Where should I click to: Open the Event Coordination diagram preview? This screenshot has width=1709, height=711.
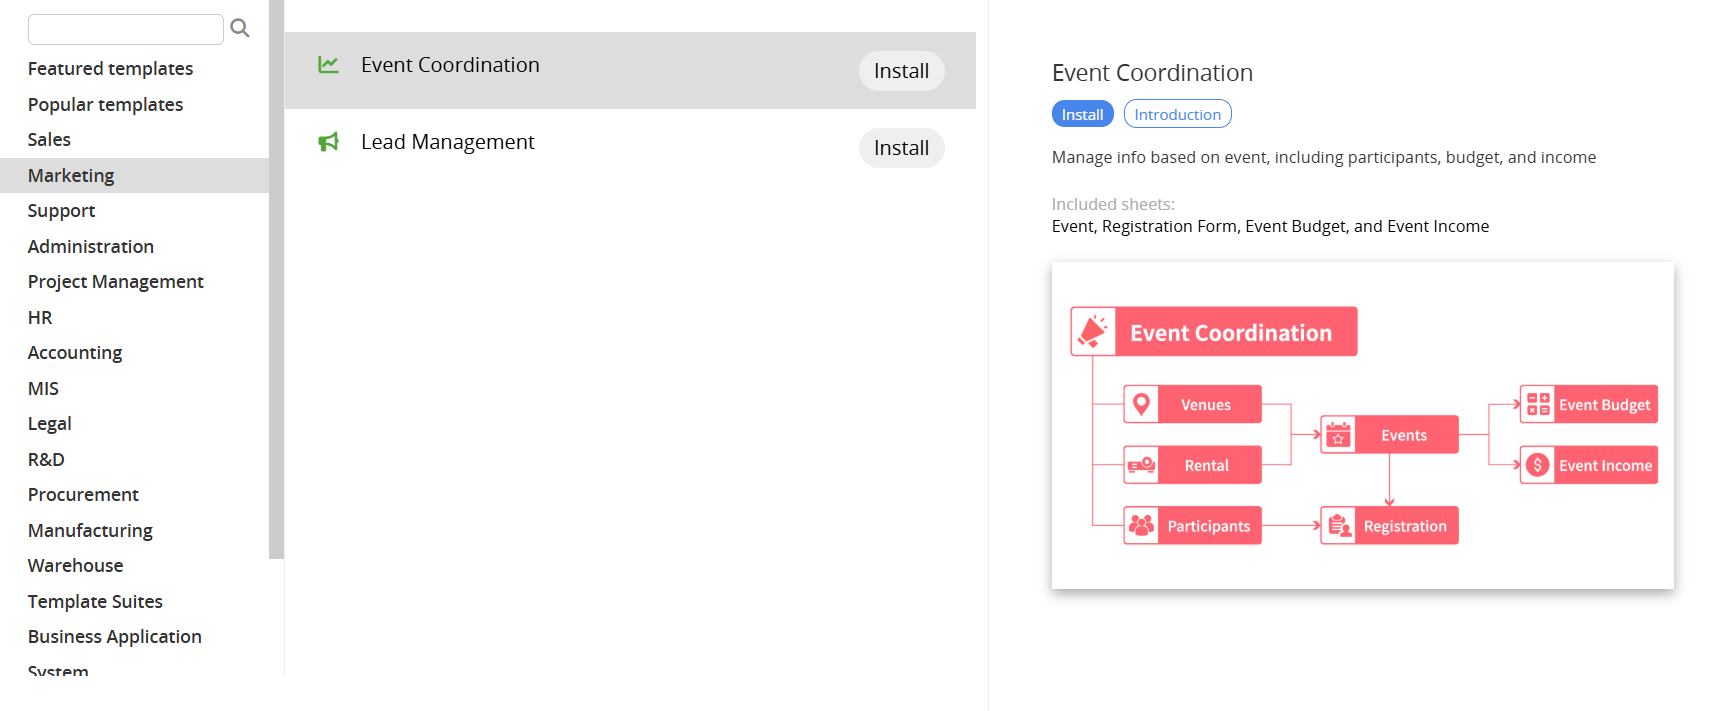(1362, 425)
